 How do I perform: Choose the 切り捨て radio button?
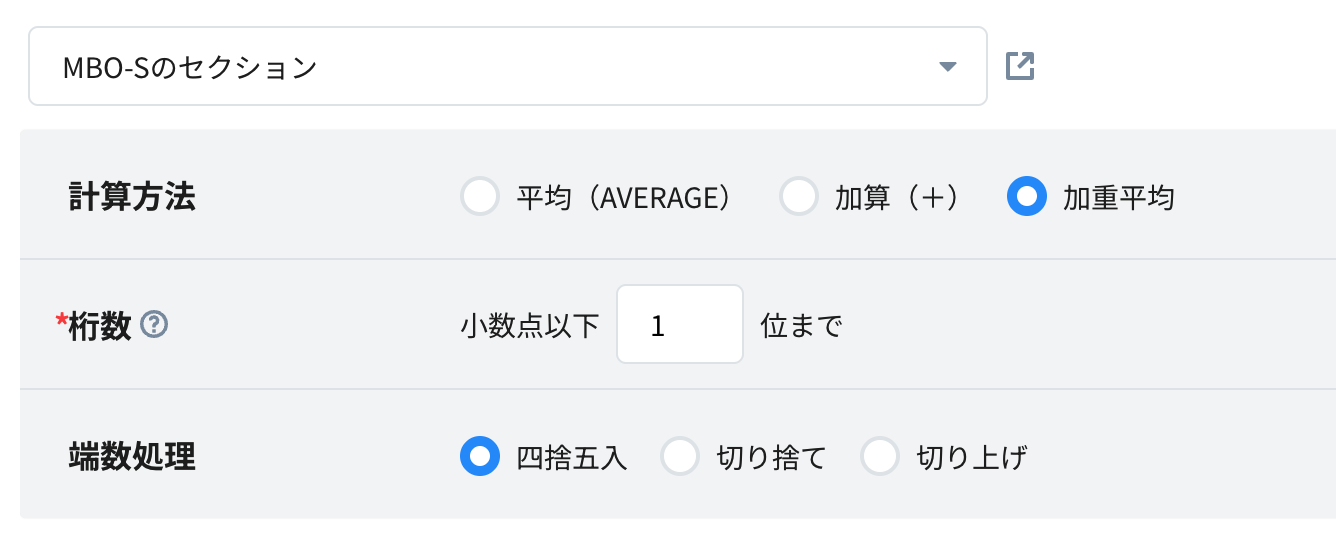[680, 457]
